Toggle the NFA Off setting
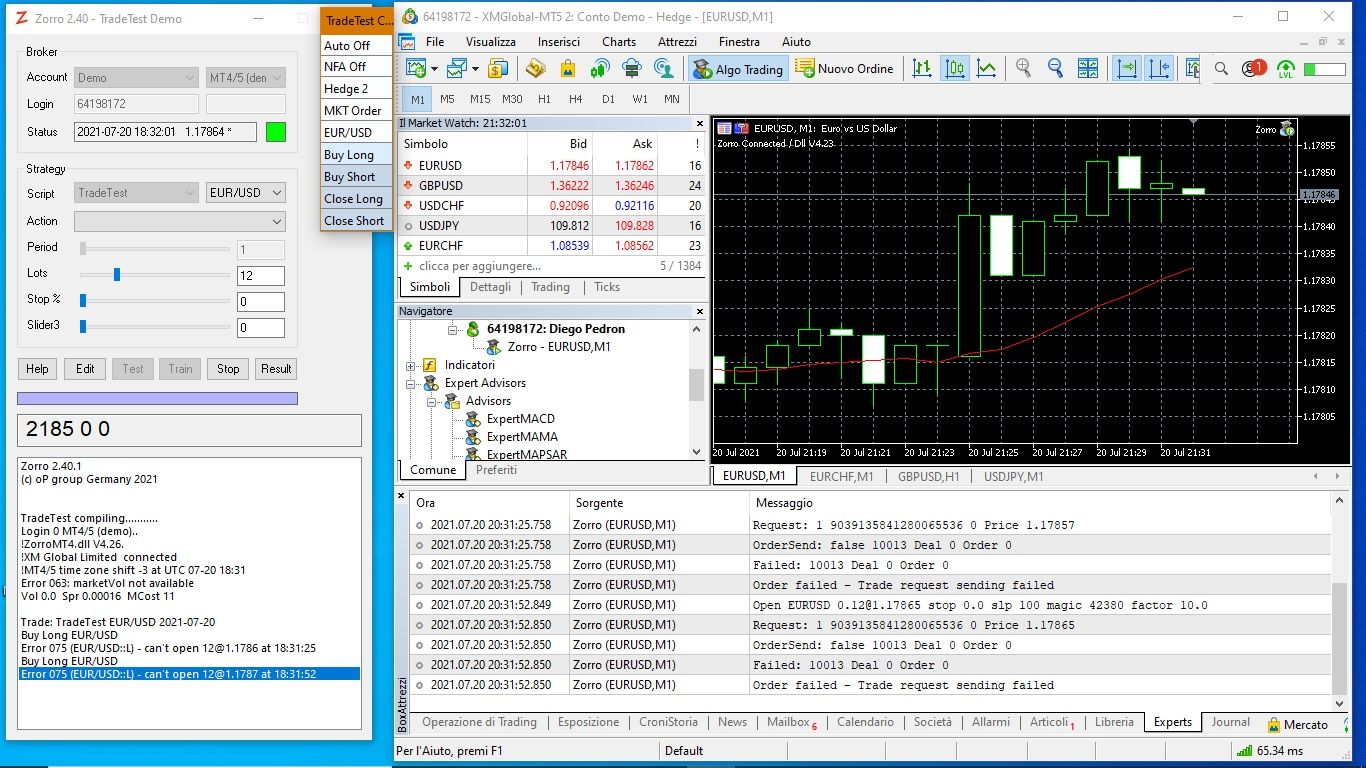Screen dimensions: 1366x768 pos(345,67)
